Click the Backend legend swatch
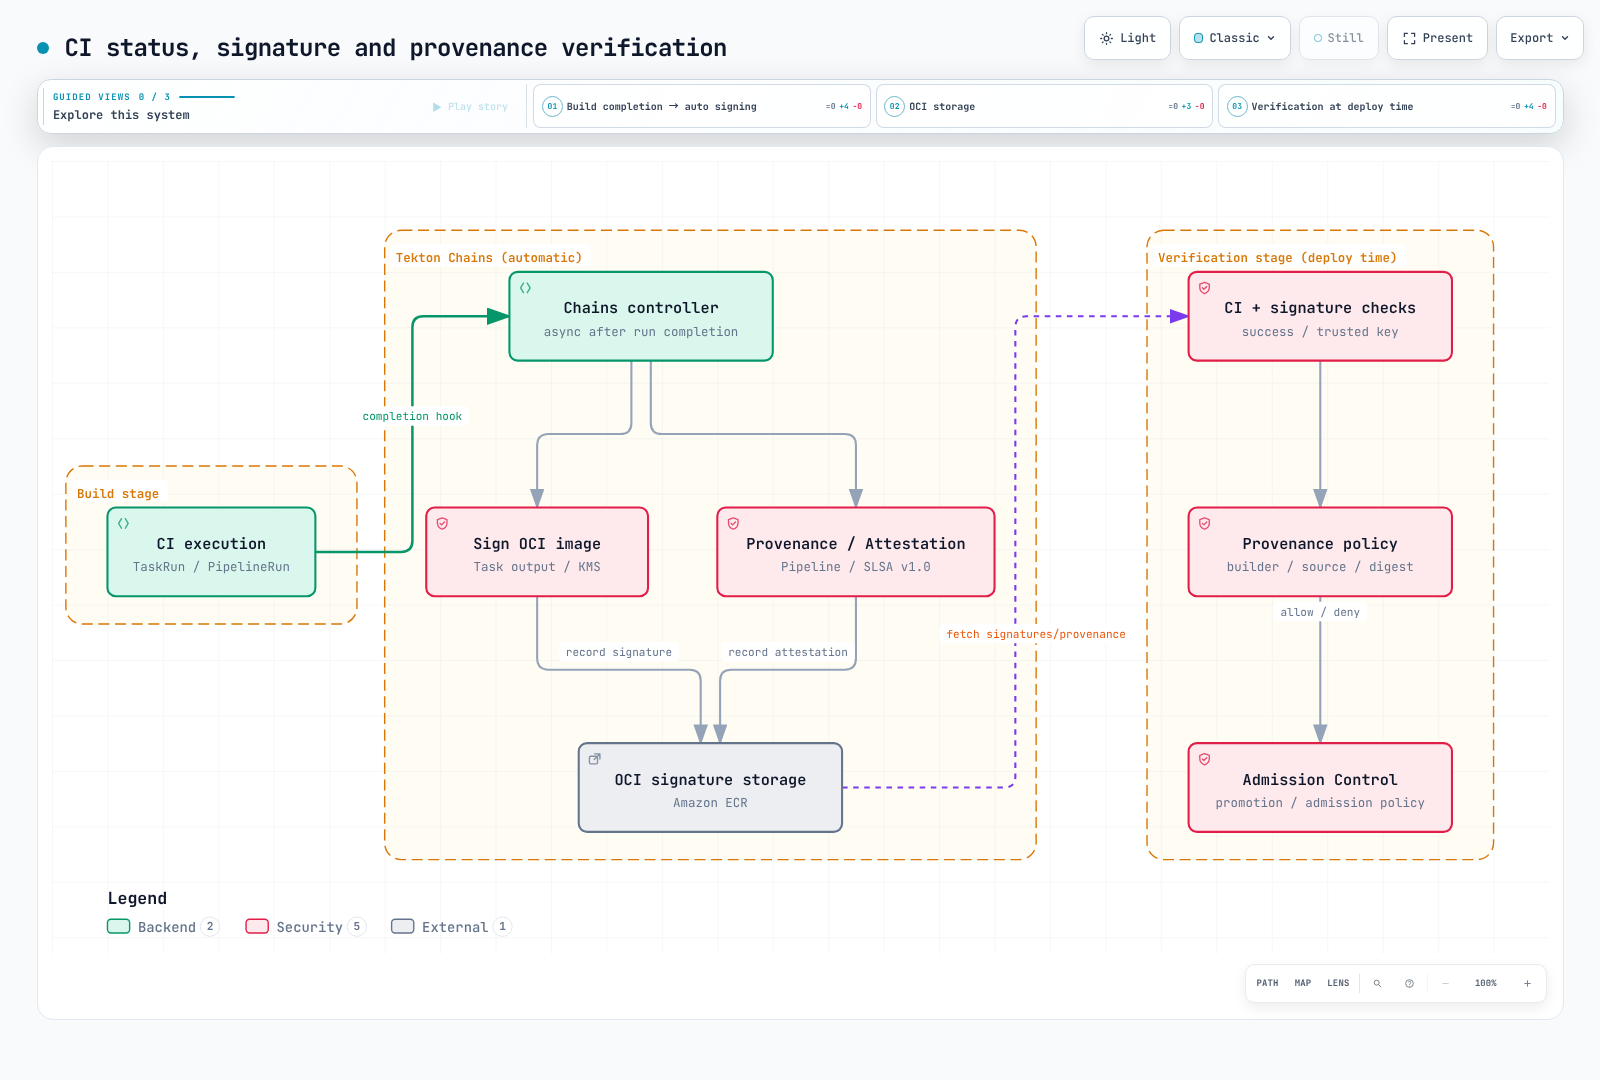Screen dimensions: 1600x1080 (119, 926)
